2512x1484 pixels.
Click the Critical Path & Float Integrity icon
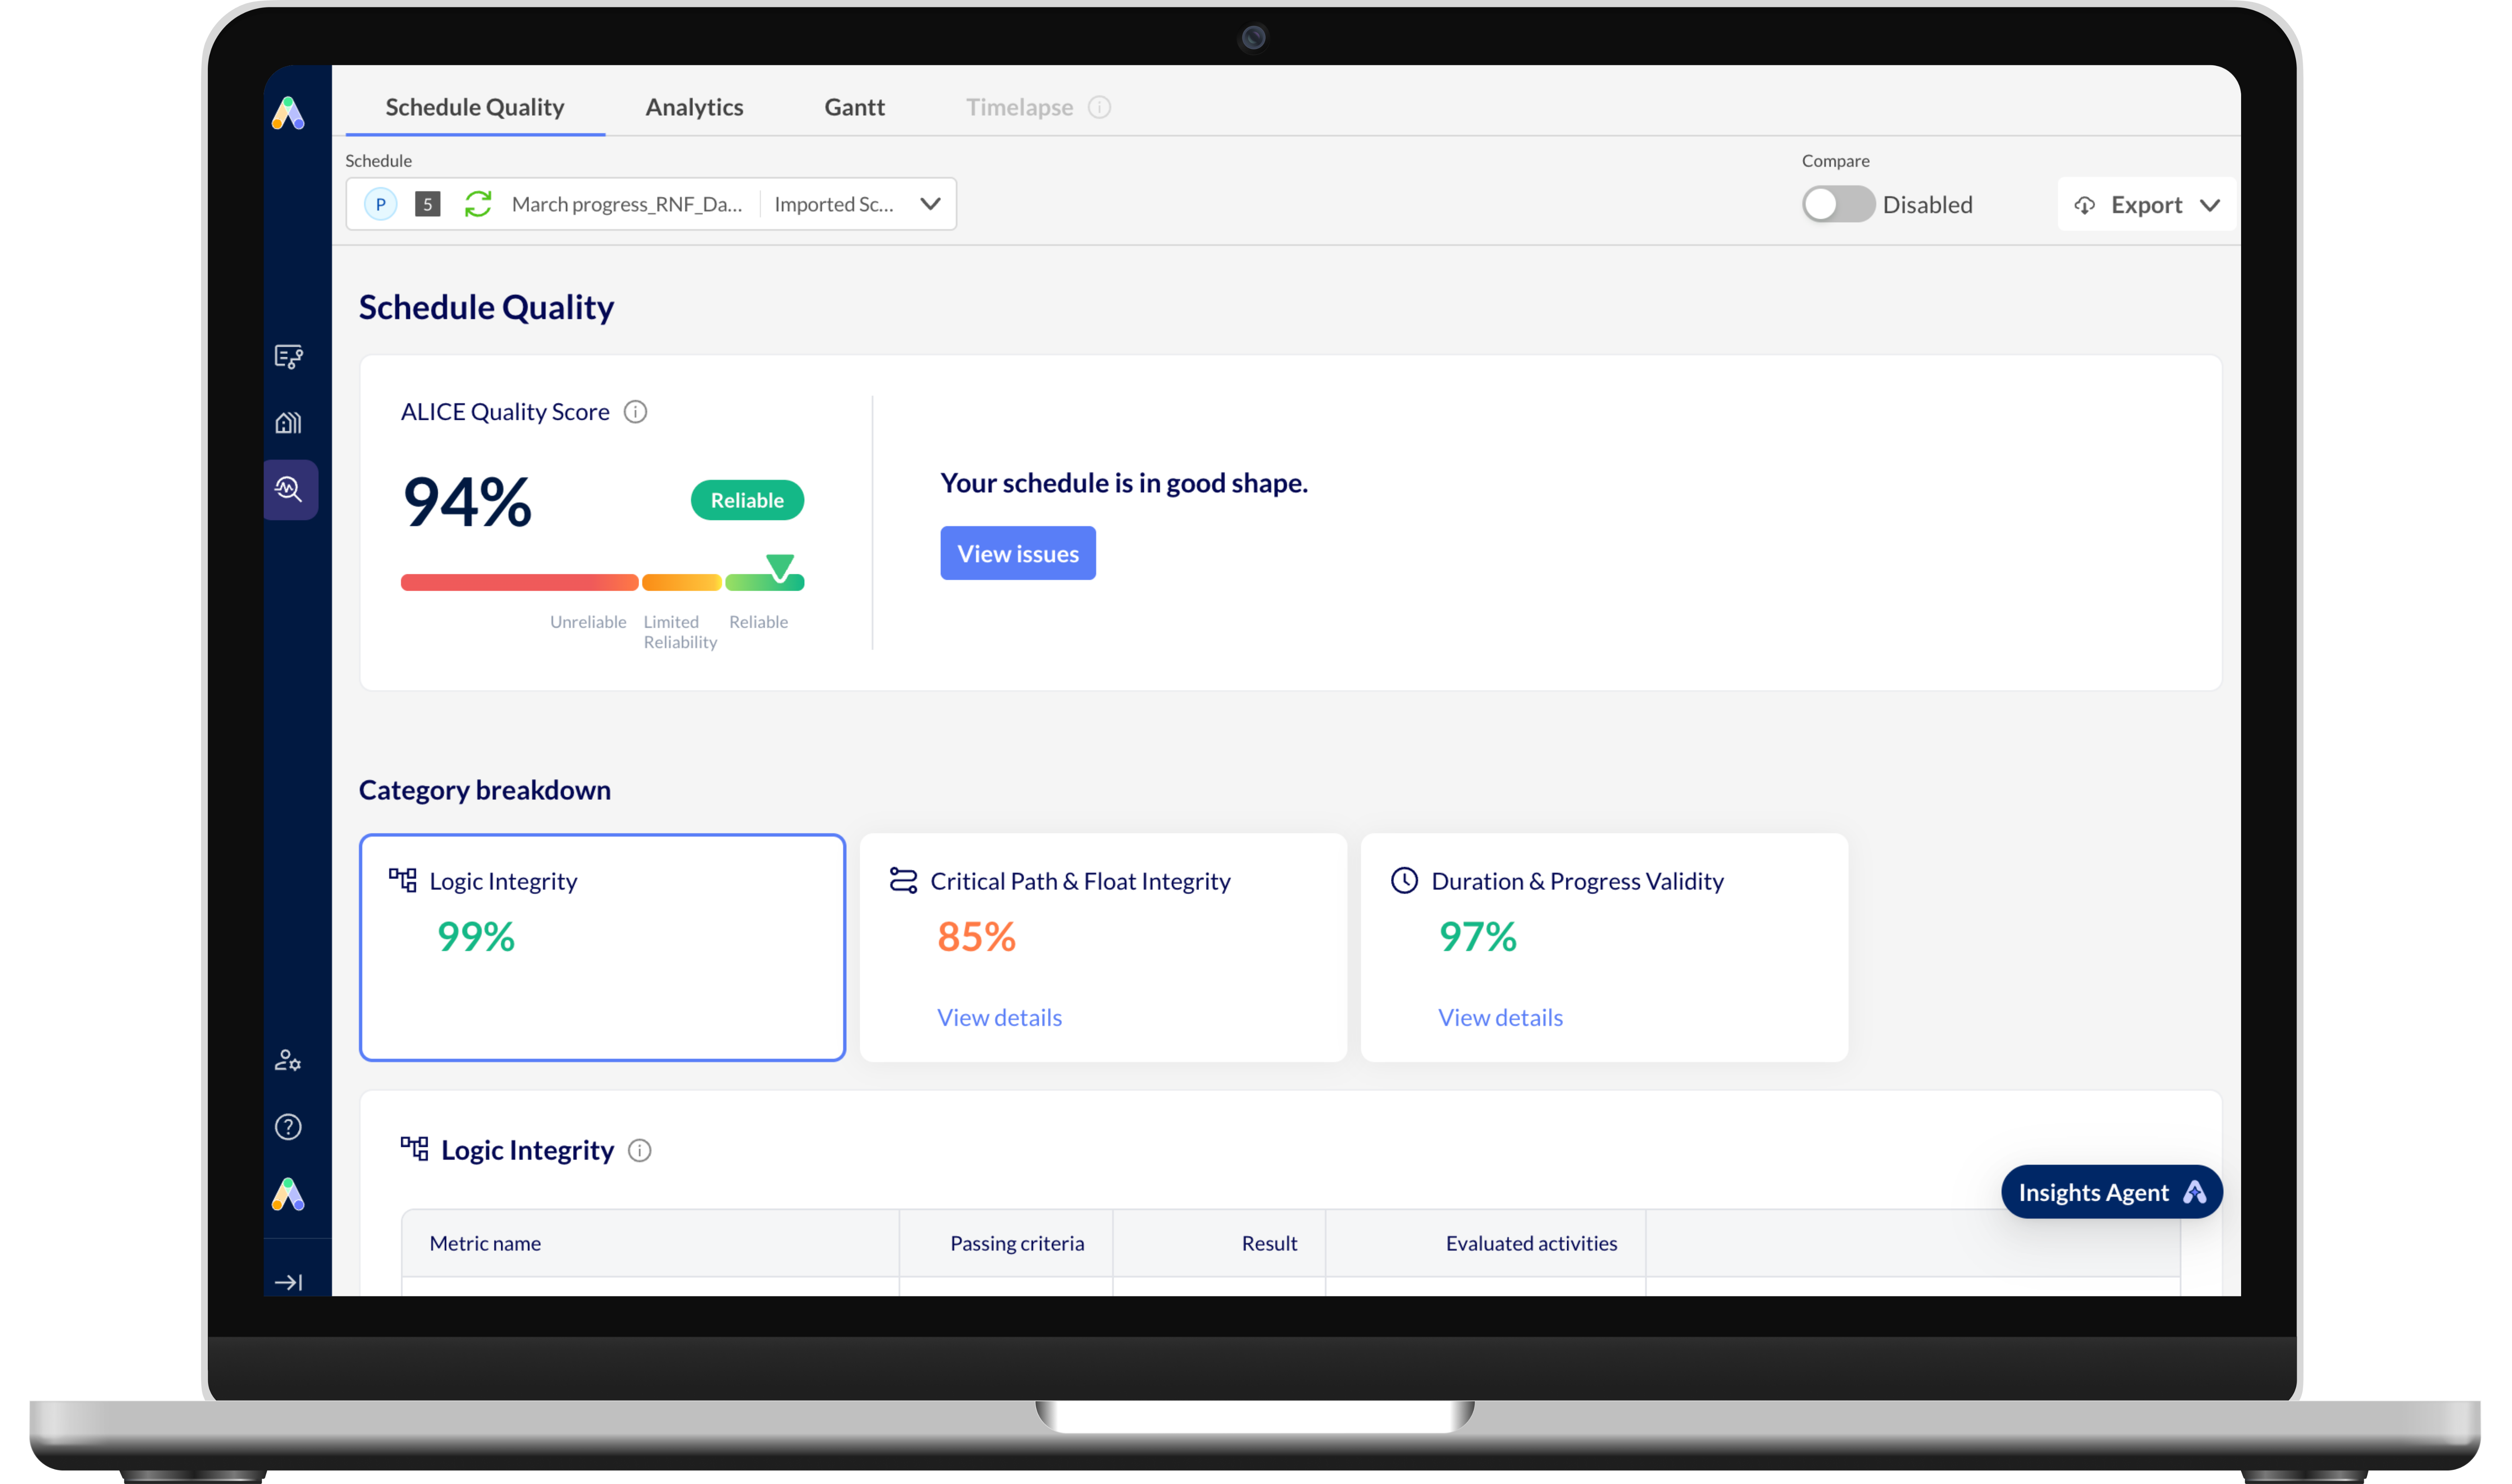tap(903, 880)
